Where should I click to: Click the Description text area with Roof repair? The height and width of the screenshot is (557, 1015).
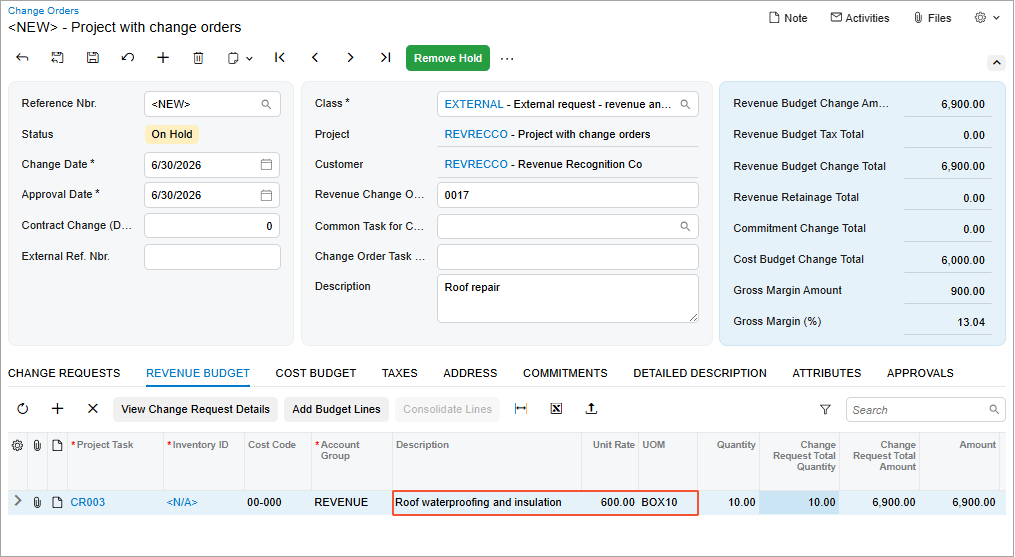(568, 299)
